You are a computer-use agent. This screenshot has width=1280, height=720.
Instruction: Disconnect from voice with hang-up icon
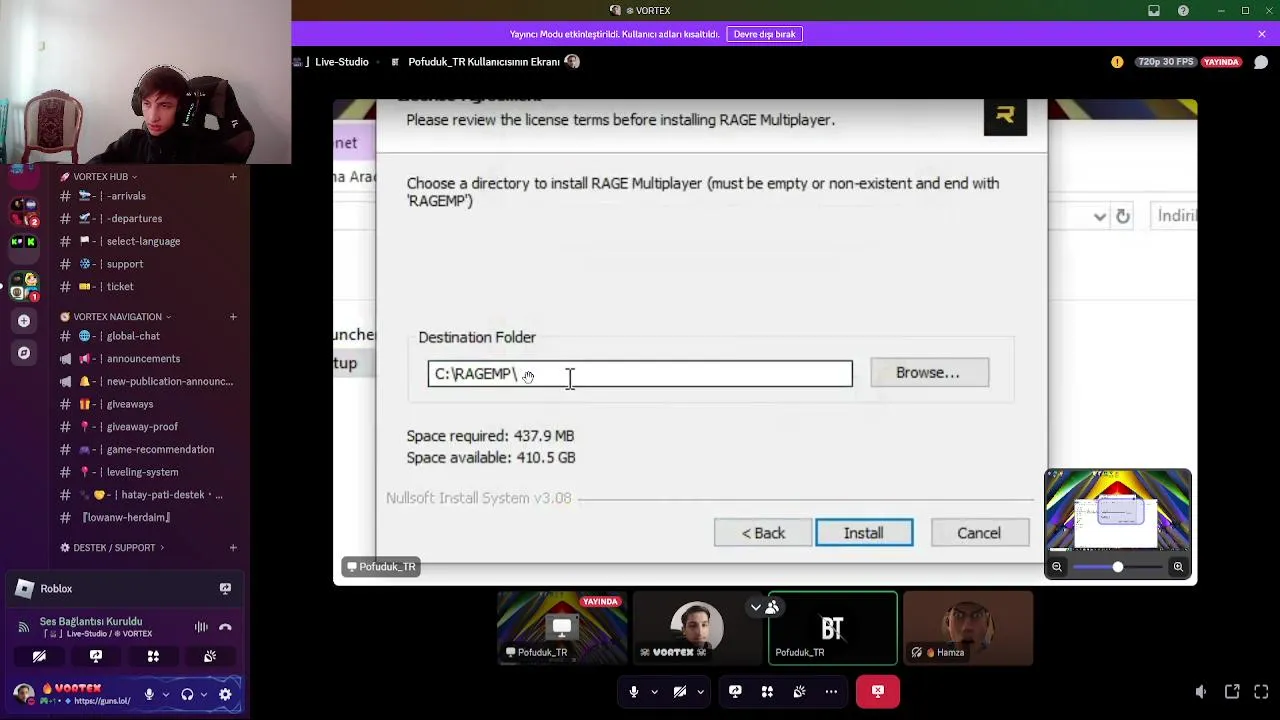click(x=226, y=628)
